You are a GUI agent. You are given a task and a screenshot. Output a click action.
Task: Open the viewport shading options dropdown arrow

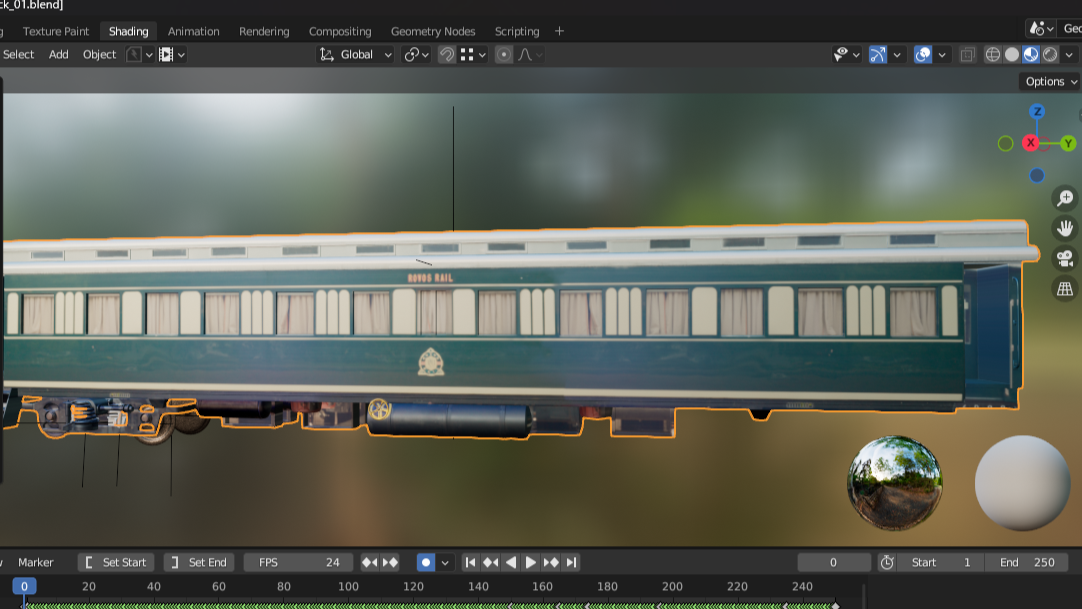(1069, 55)
